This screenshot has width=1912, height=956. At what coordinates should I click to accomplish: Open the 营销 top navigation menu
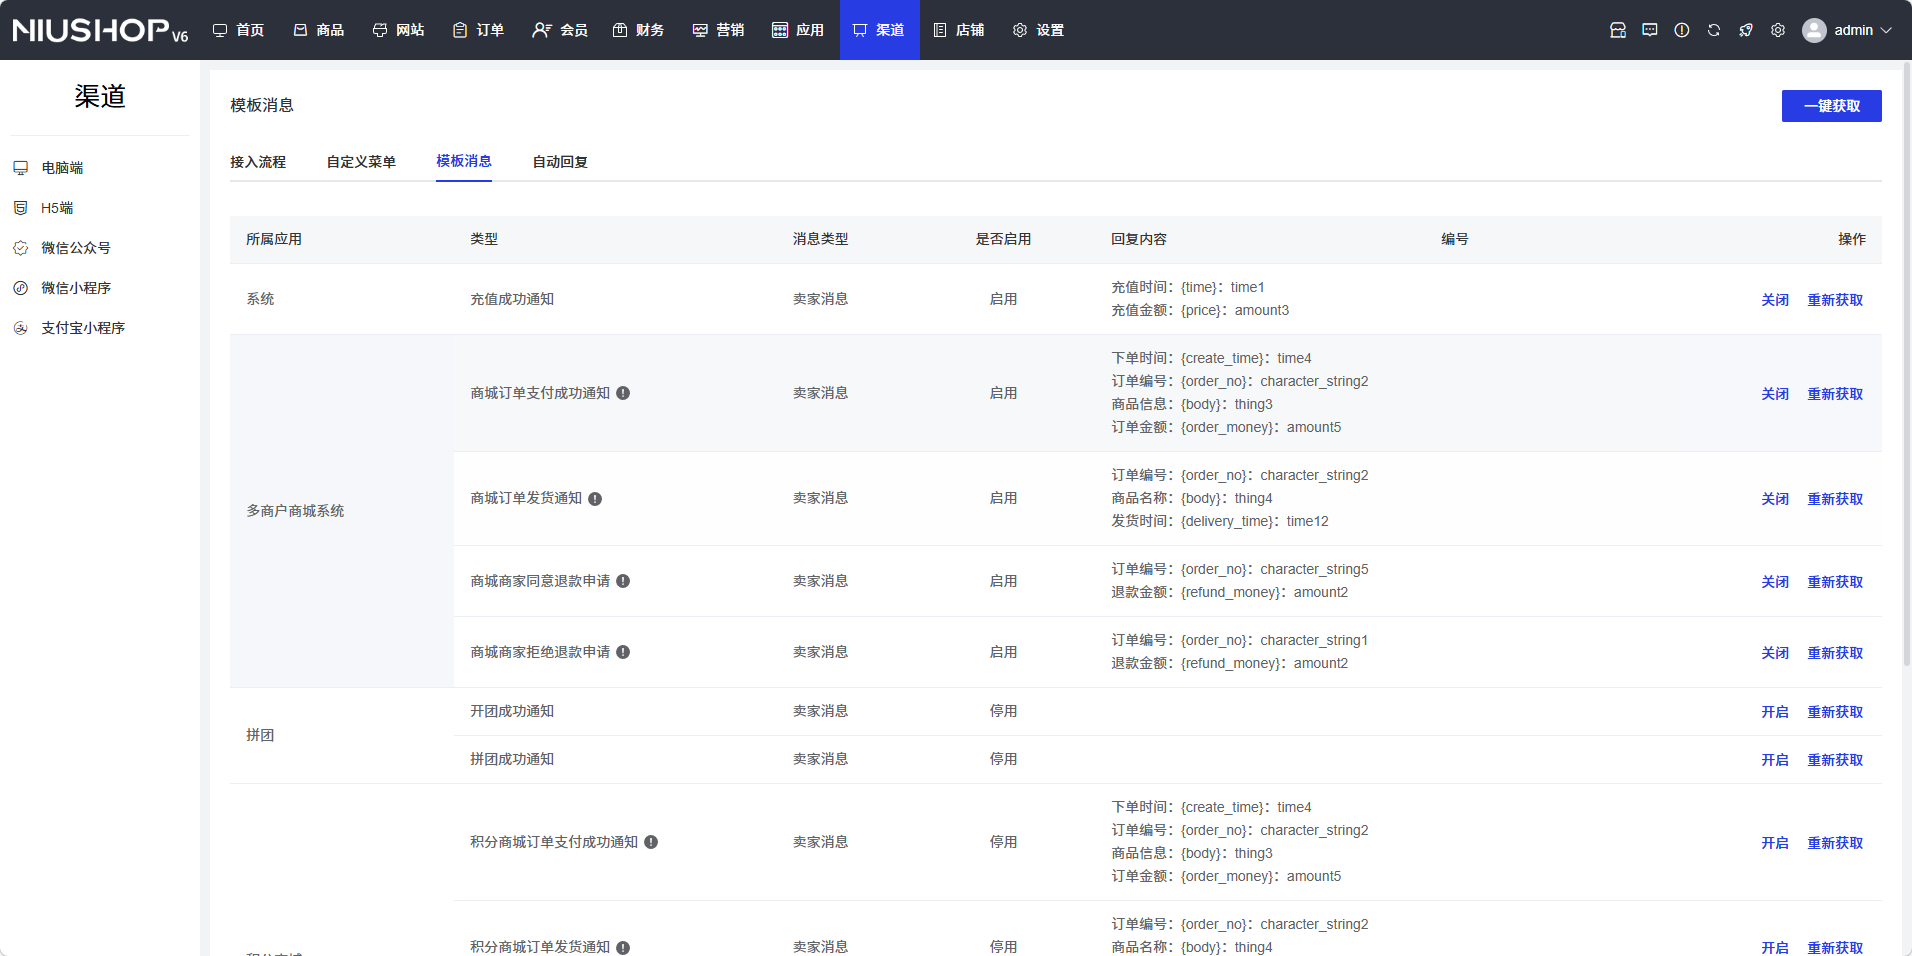[719, 30]
